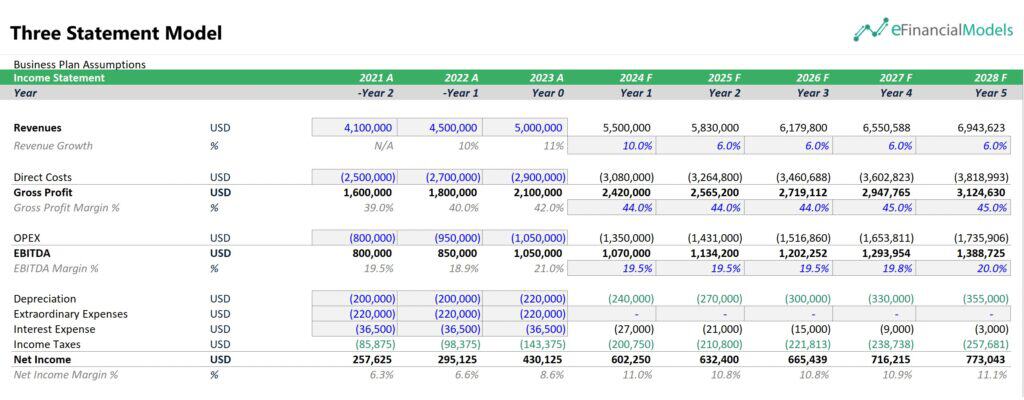Click the eFinancialModels logo
This screenshot has height=400, width=1024.
tap(933, 29)
